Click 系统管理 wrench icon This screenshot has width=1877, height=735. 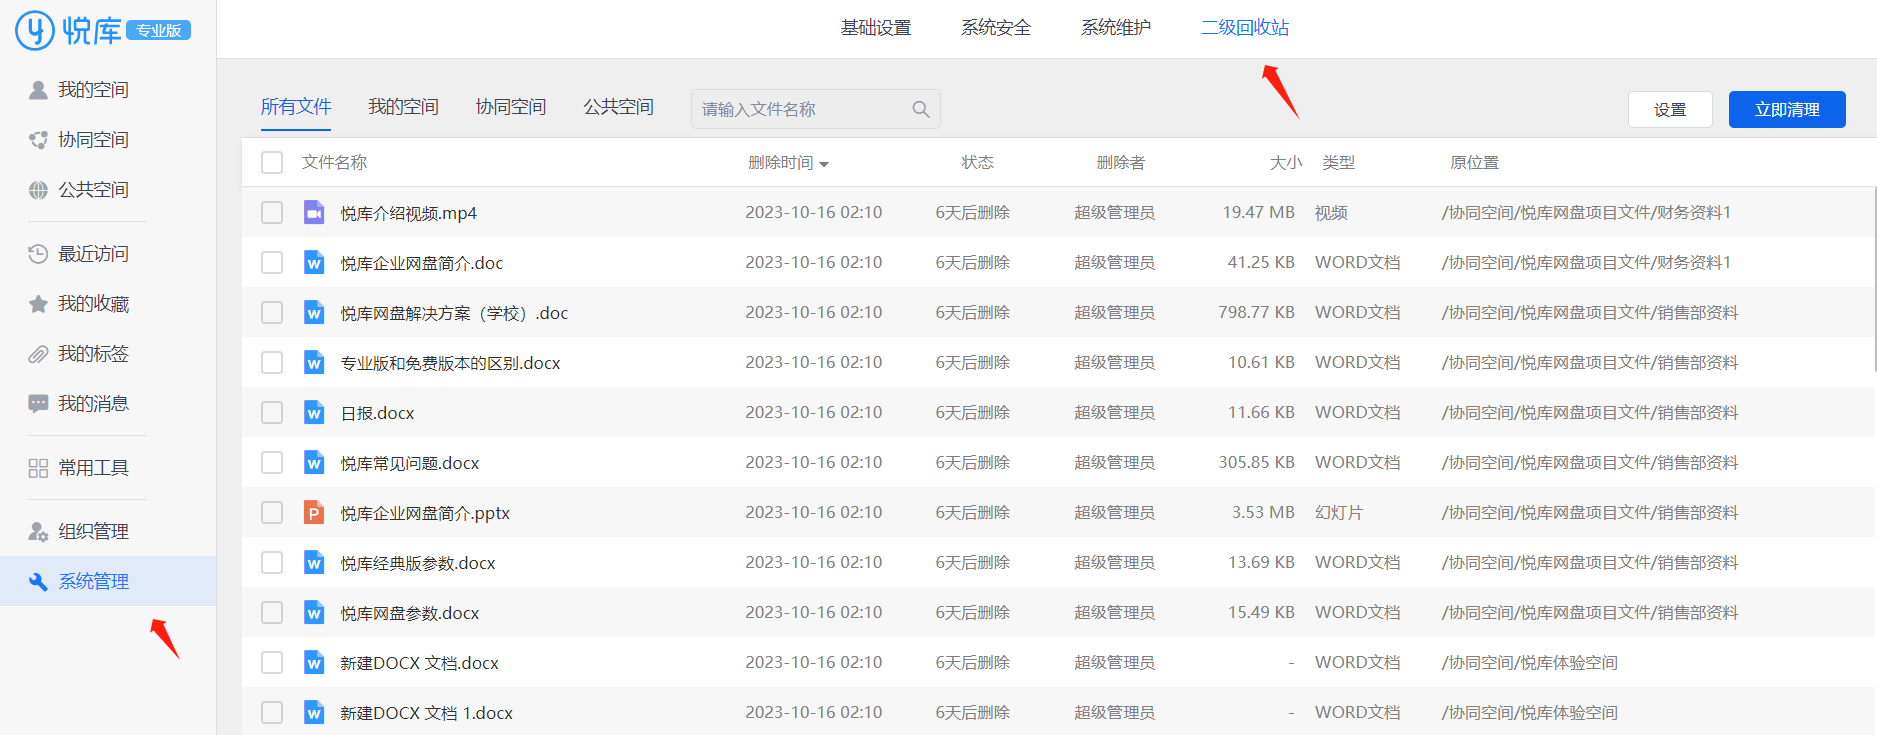[38, 582]
